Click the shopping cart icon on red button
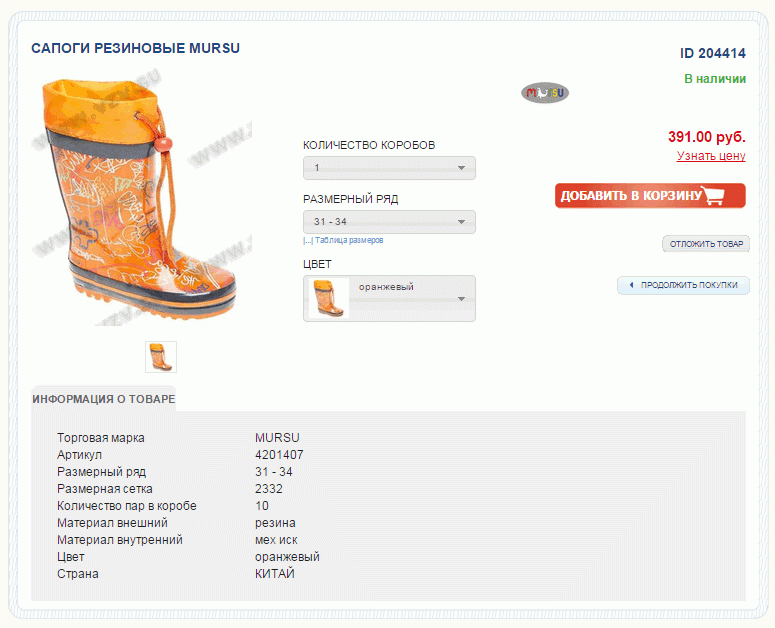775x628 pixels. pos(713,195)
